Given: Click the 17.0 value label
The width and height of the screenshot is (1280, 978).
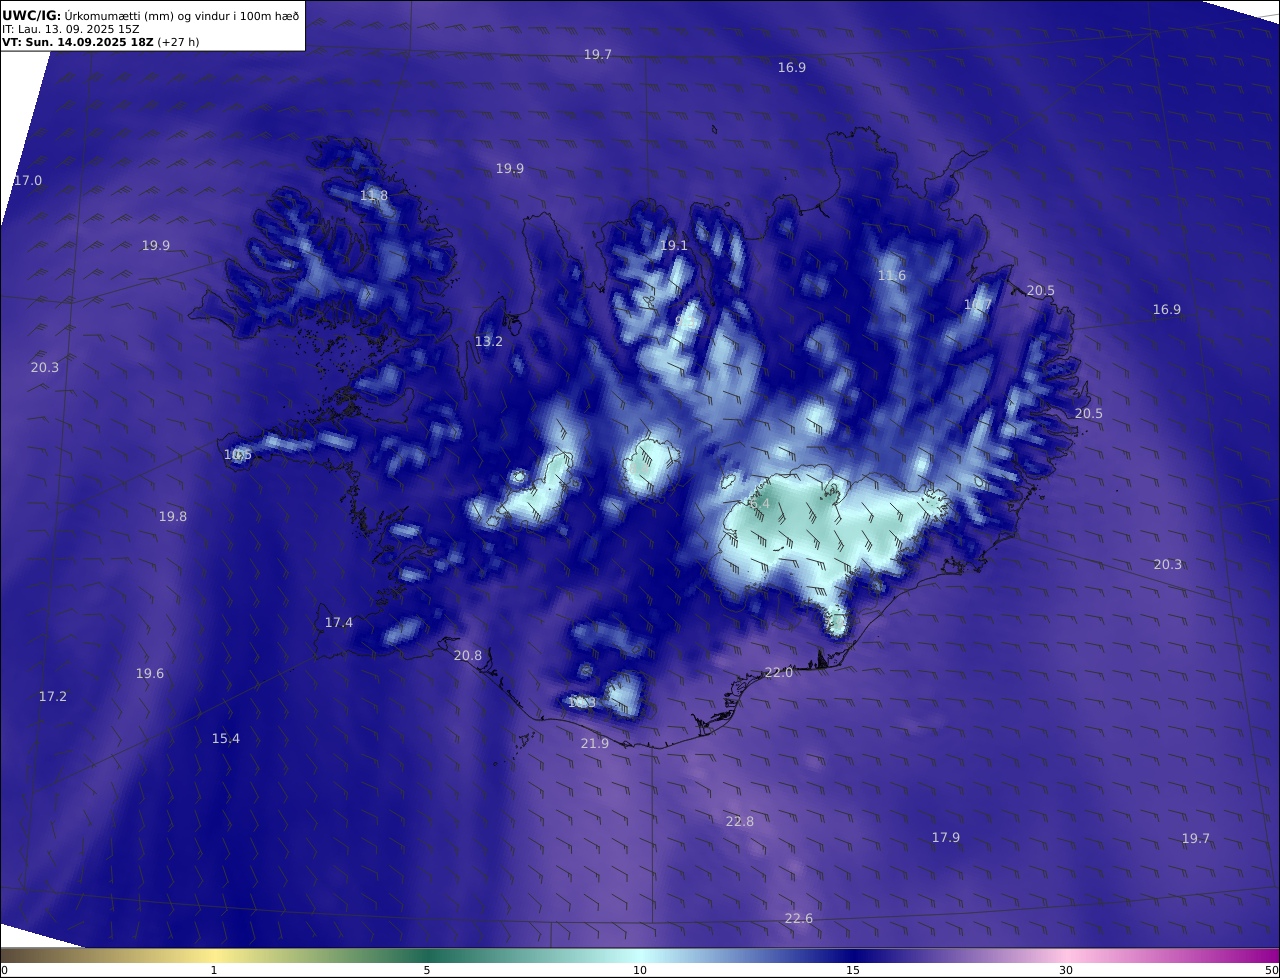Looking at the screenshot, I should pos(28,181).
